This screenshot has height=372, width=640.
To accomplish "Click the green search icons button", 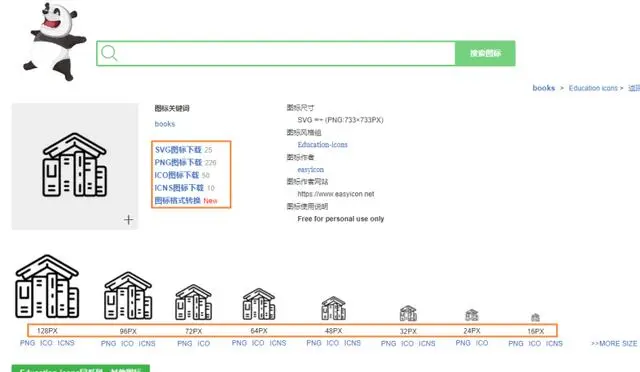I will tap(485, 53).
